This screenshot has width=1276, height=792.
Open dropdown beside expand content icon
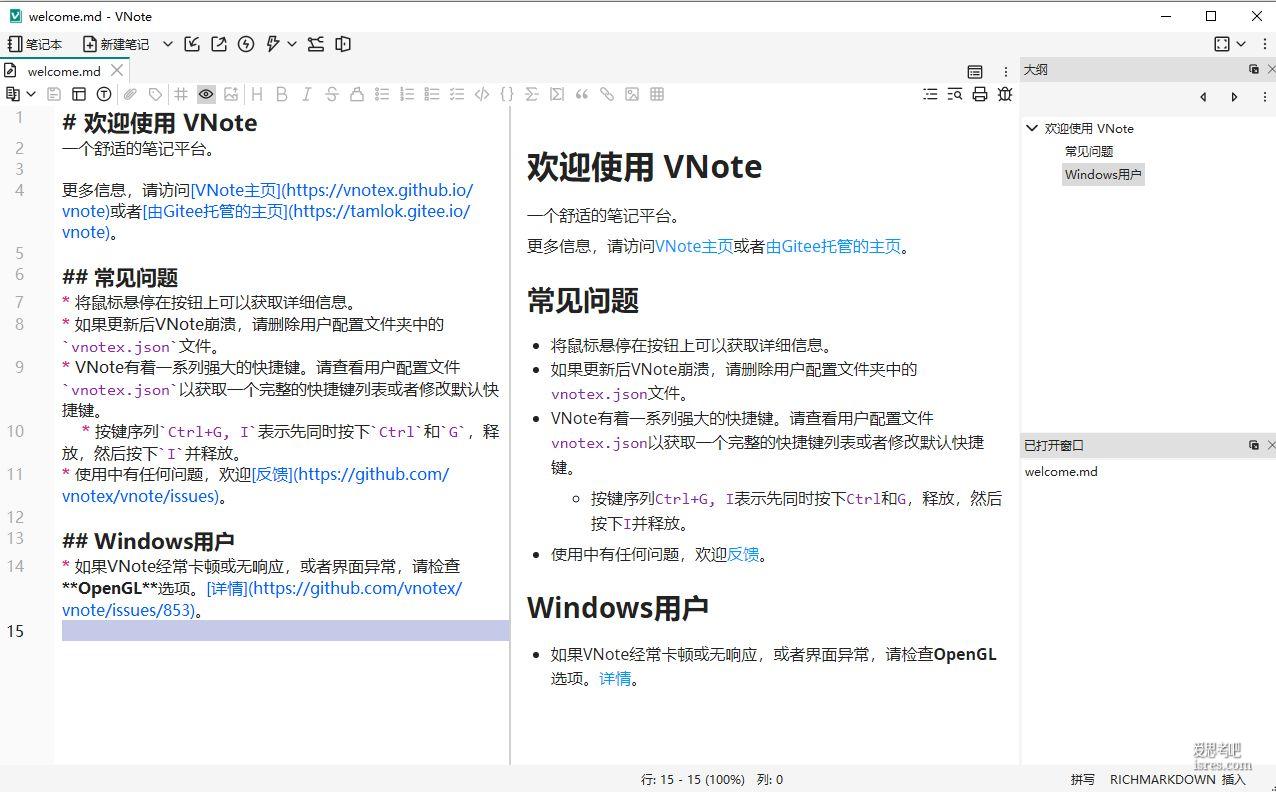1241,44
